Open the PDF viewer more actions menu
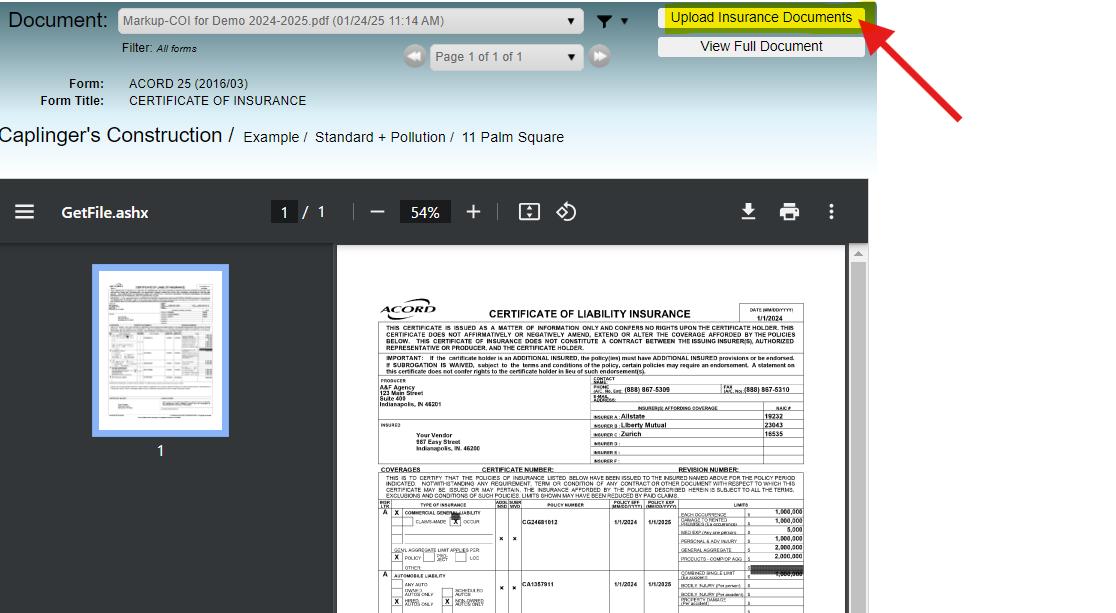 coord(831,212)
